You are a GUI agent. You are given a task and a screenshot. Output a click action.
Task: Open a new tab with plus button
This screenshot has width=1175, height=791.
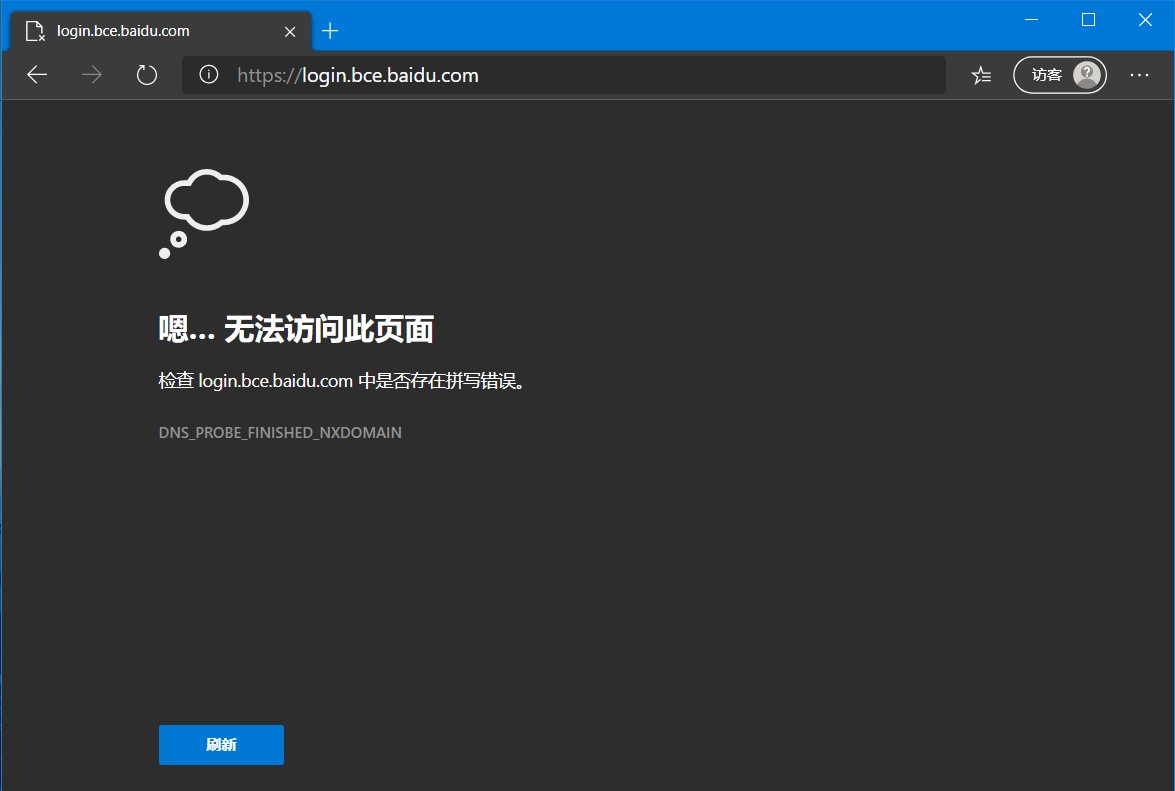pyautogui.click(x=330, y=31)
